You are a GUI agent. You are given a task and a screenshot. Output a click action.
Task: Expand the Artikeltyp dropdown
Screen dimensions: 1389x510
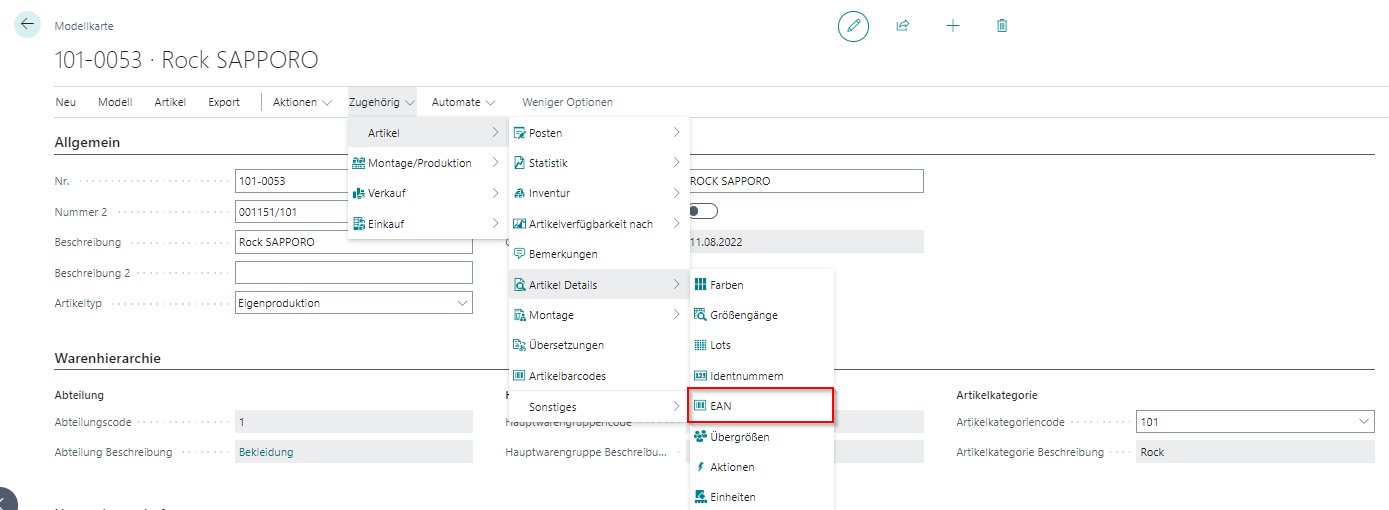(x=461, y=302)
